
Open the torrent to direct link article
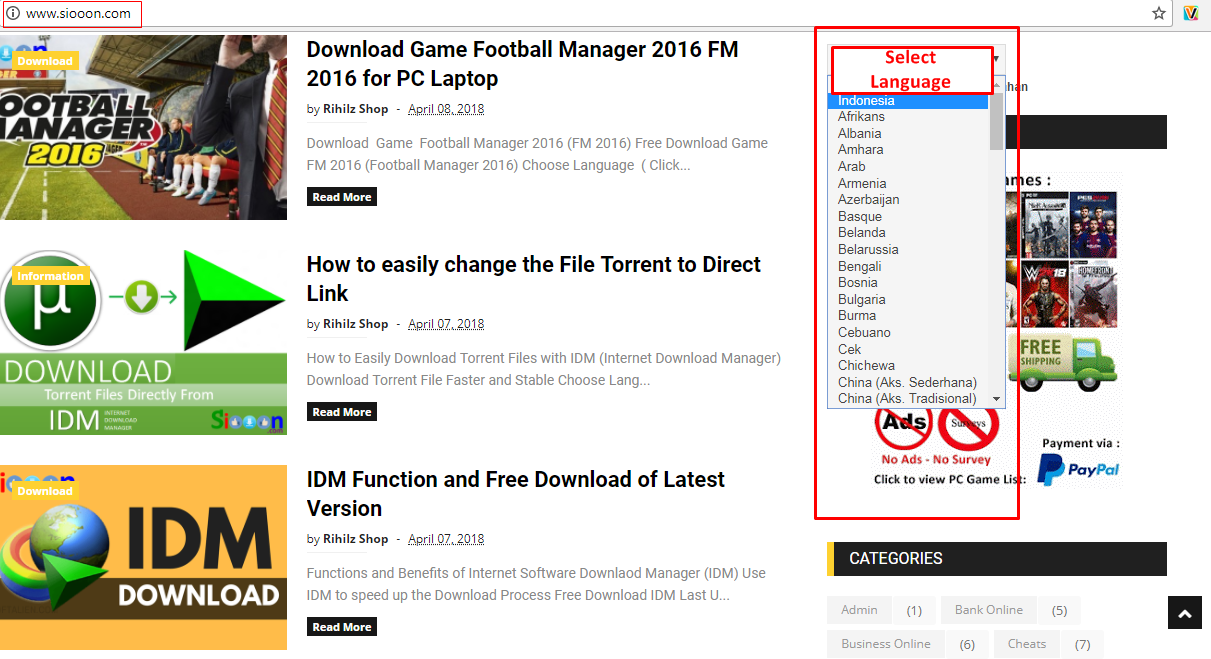533,279
